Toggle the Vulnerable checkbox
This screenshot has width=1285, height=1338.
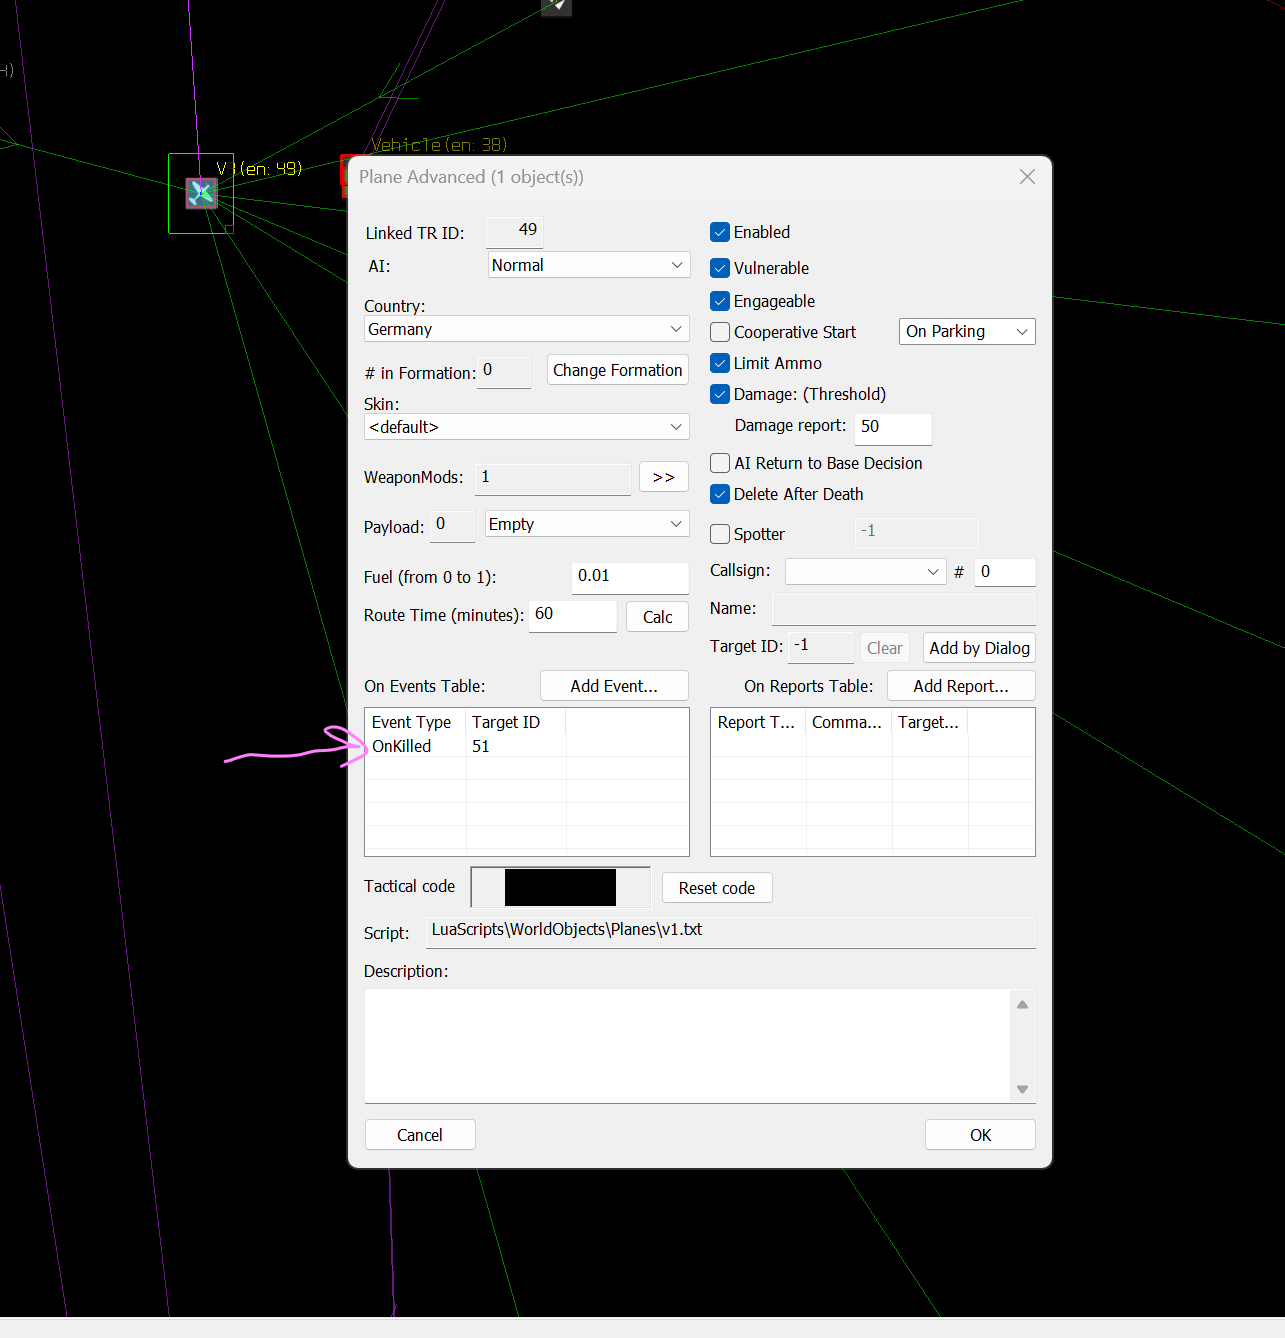[x=720, y=268]
